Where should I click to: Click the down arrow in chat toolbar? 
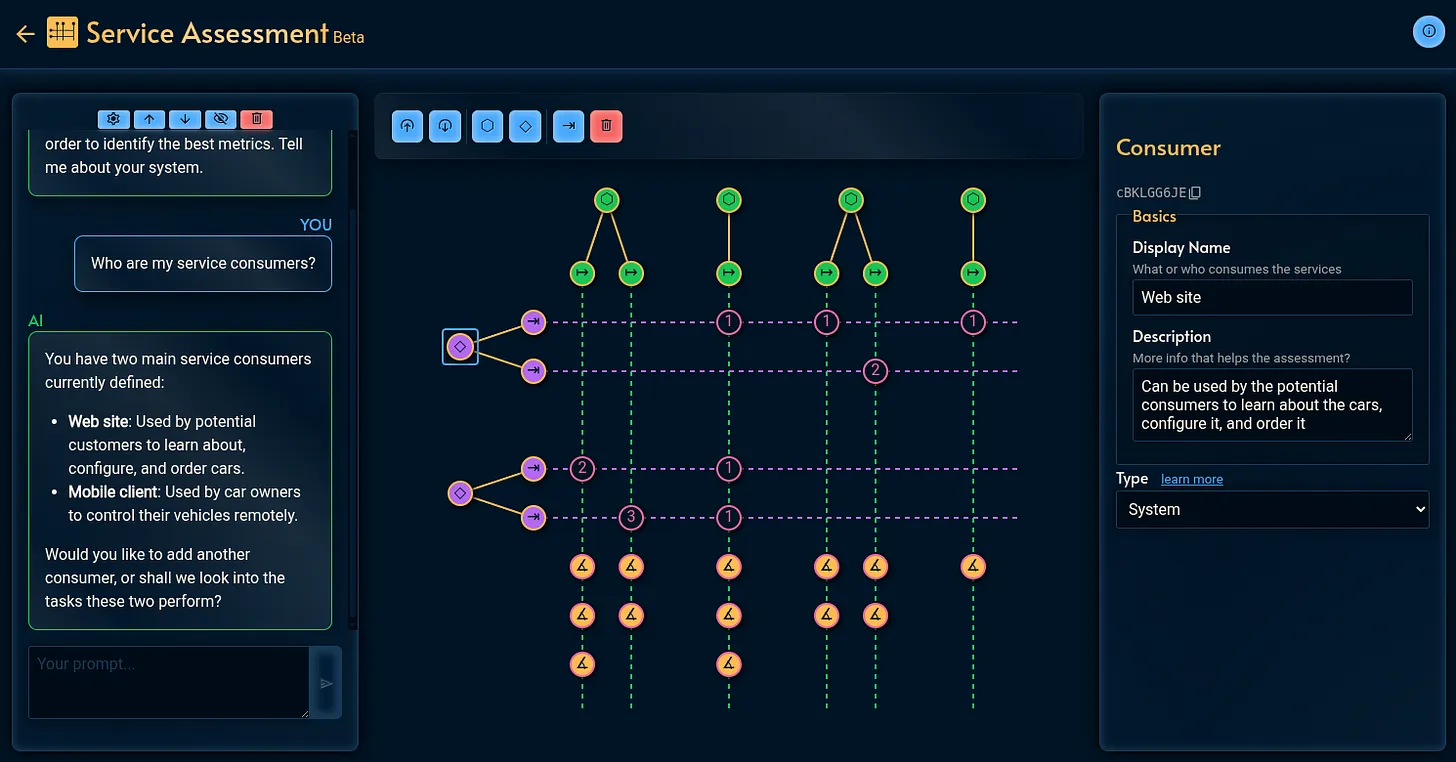click(185, 119)
